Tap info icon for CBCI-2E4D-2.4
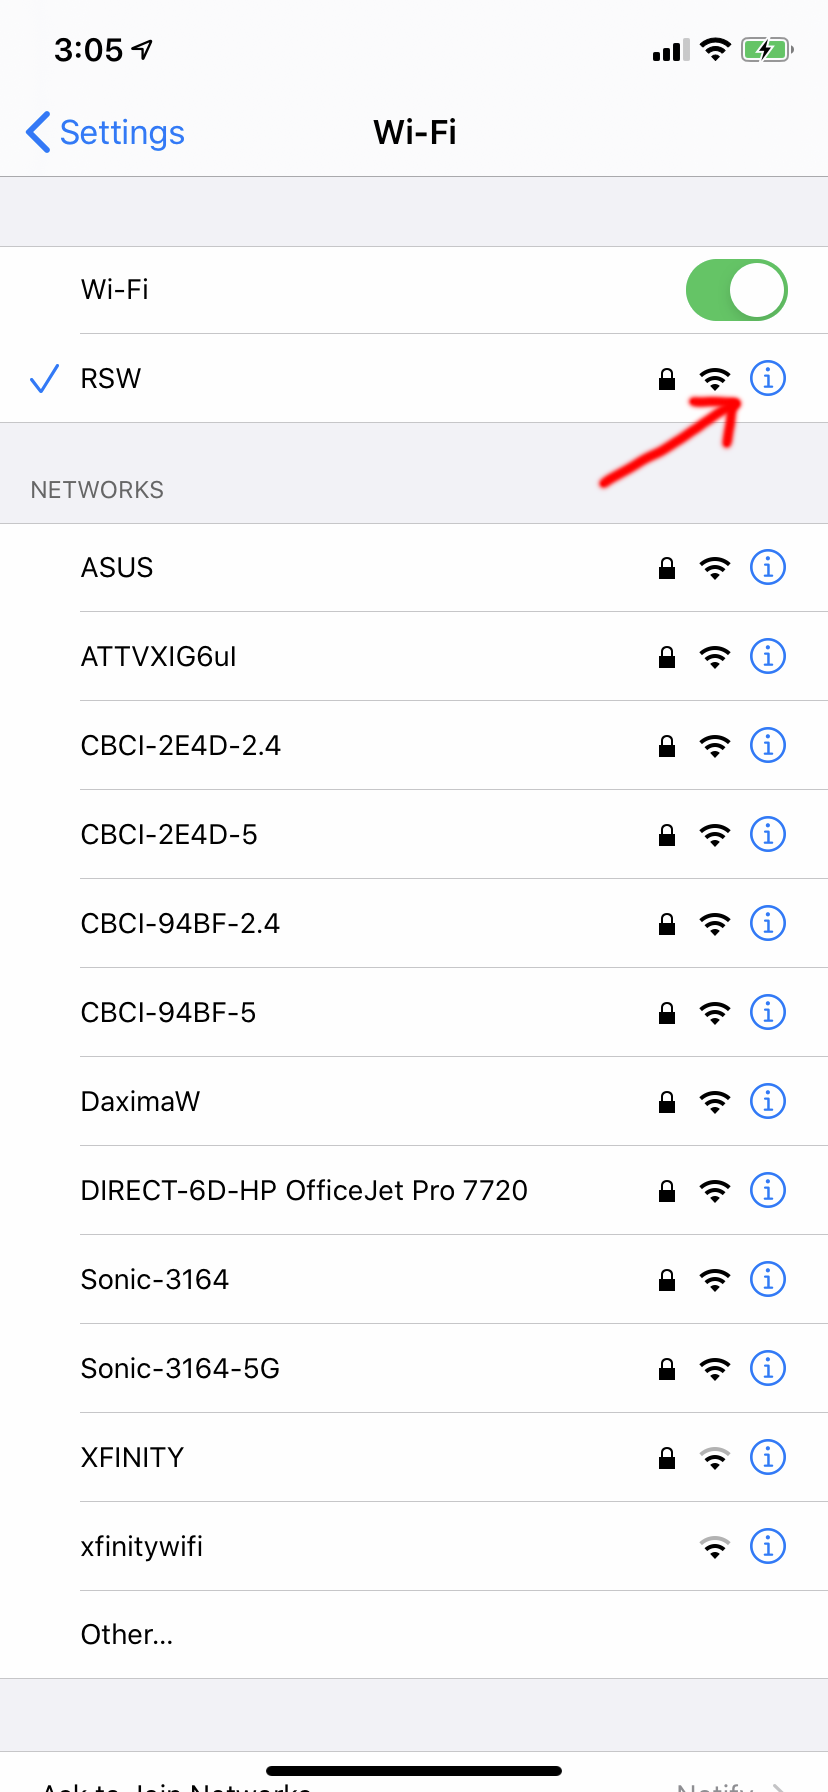The height and width of the screenshot is (1792, 828). pyautogui.click(x=768, y=745)
